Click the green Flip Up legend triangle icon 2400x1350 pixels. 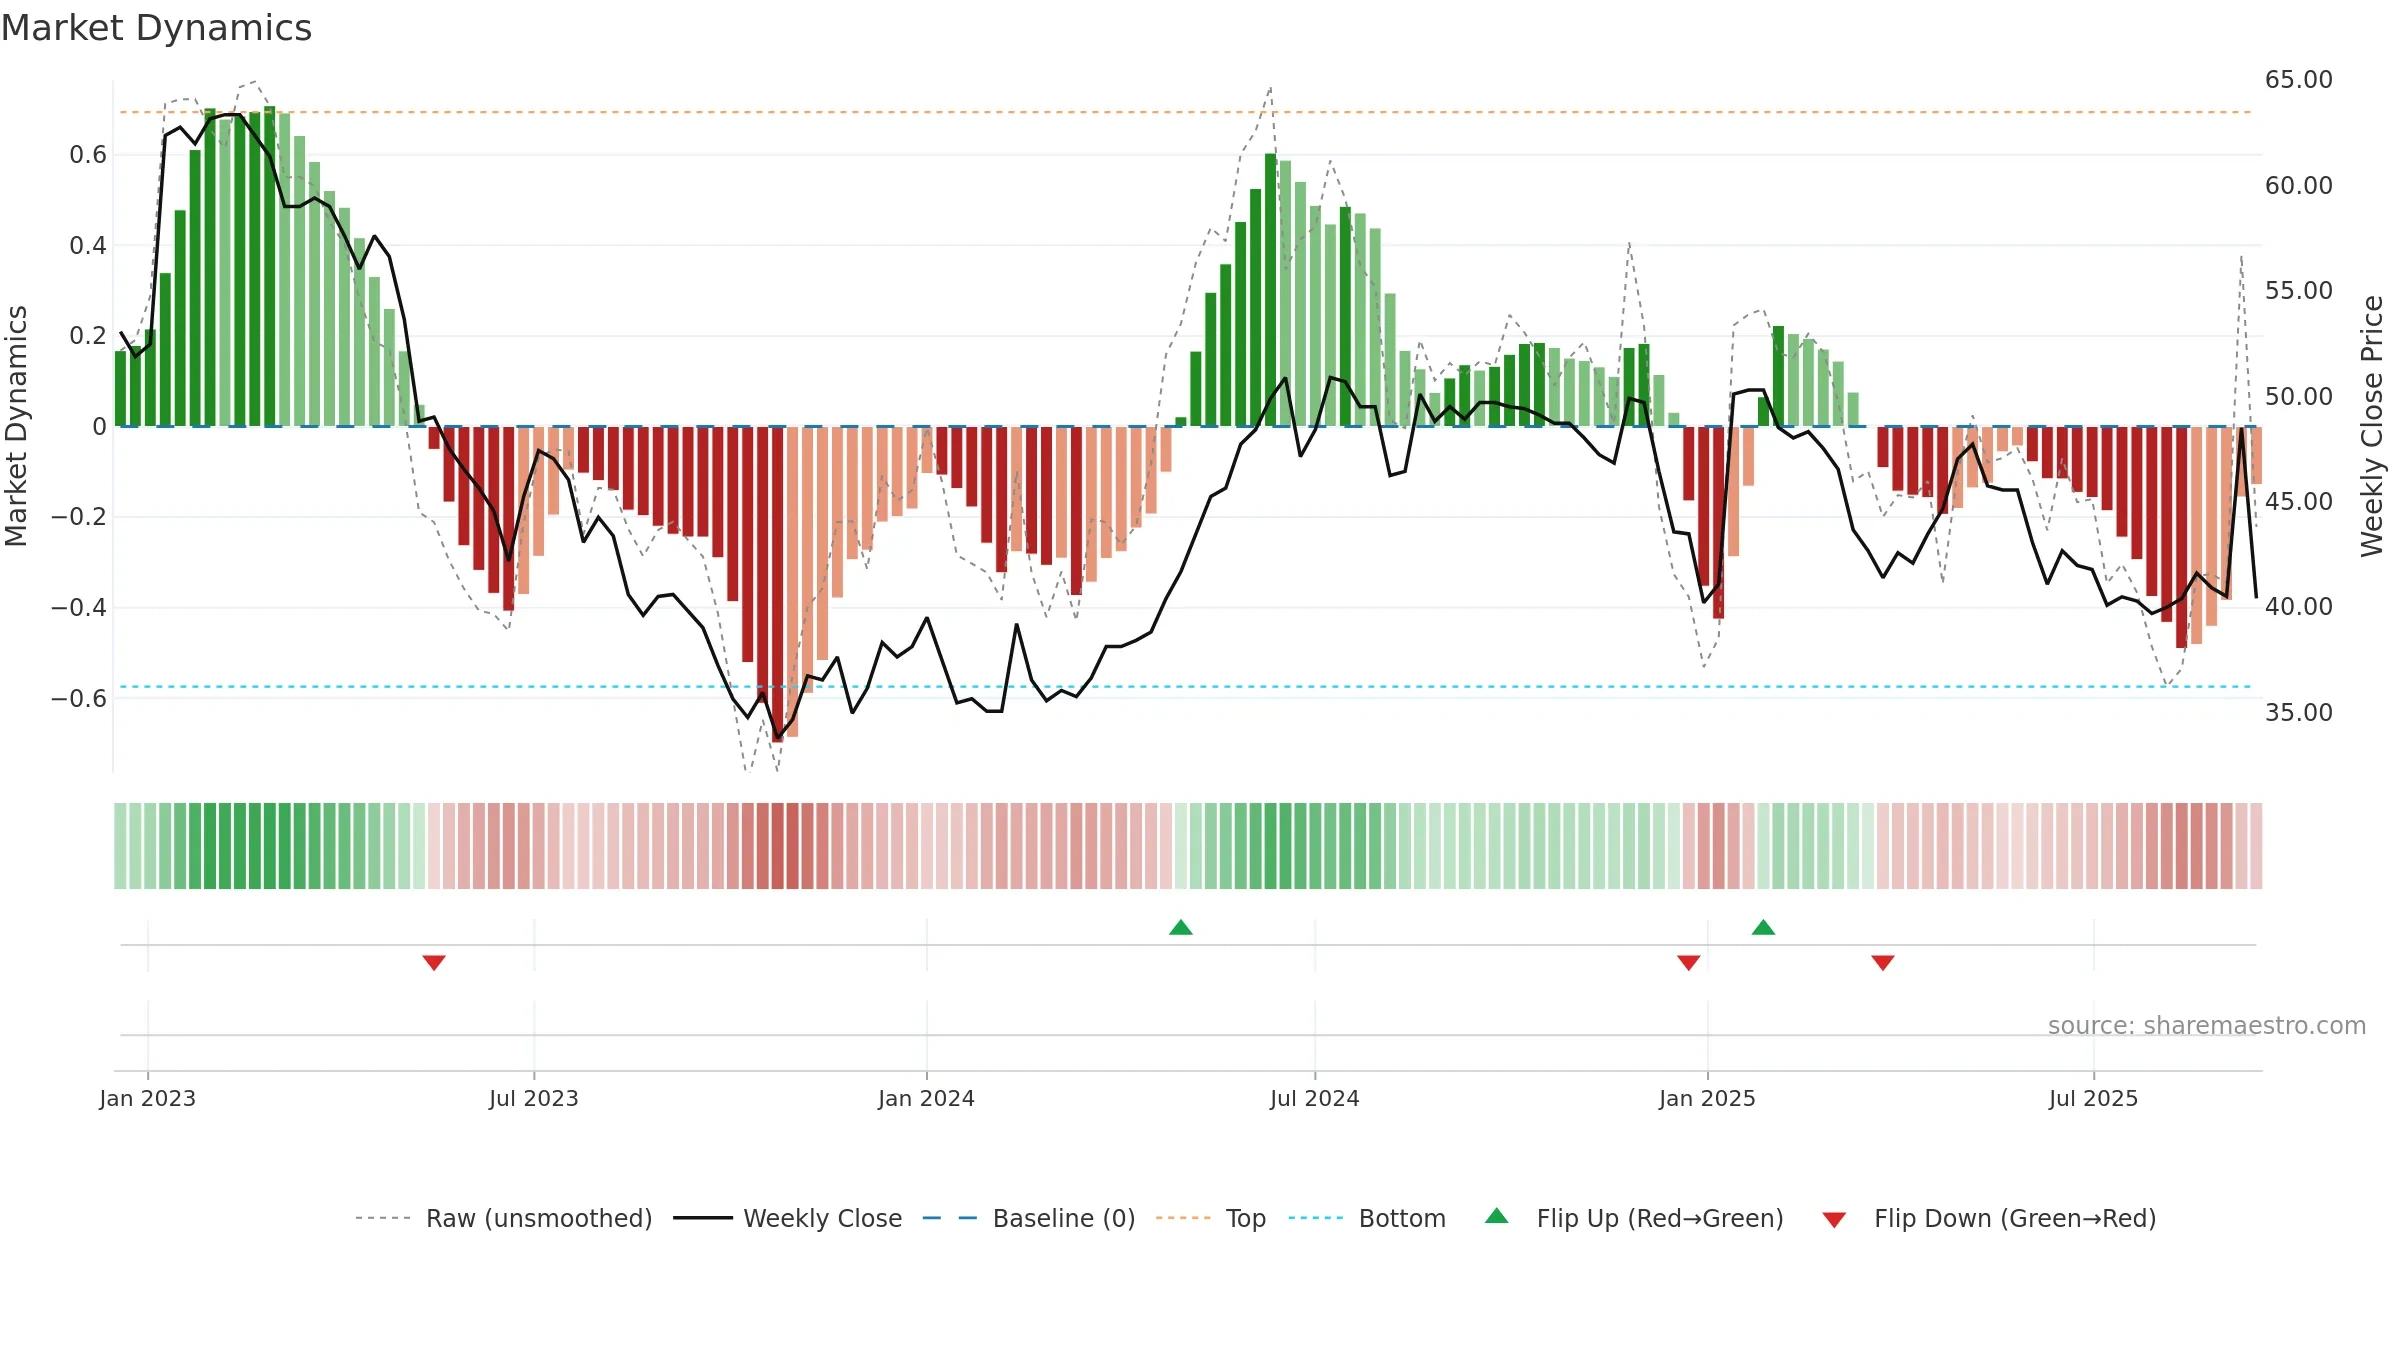(1497, 1216)
